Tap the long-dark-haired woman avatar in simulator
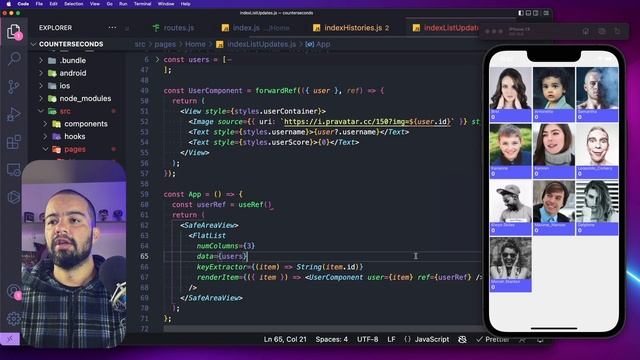This screenshot has width=640, height=360. (510, 89)
